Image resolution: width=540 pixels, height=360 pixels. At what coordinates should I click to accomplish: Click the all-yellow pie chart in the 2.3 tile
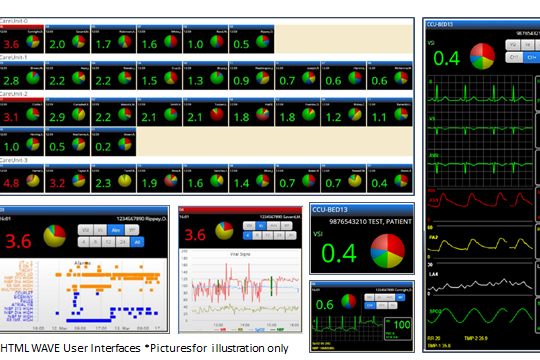pos(125,180)
